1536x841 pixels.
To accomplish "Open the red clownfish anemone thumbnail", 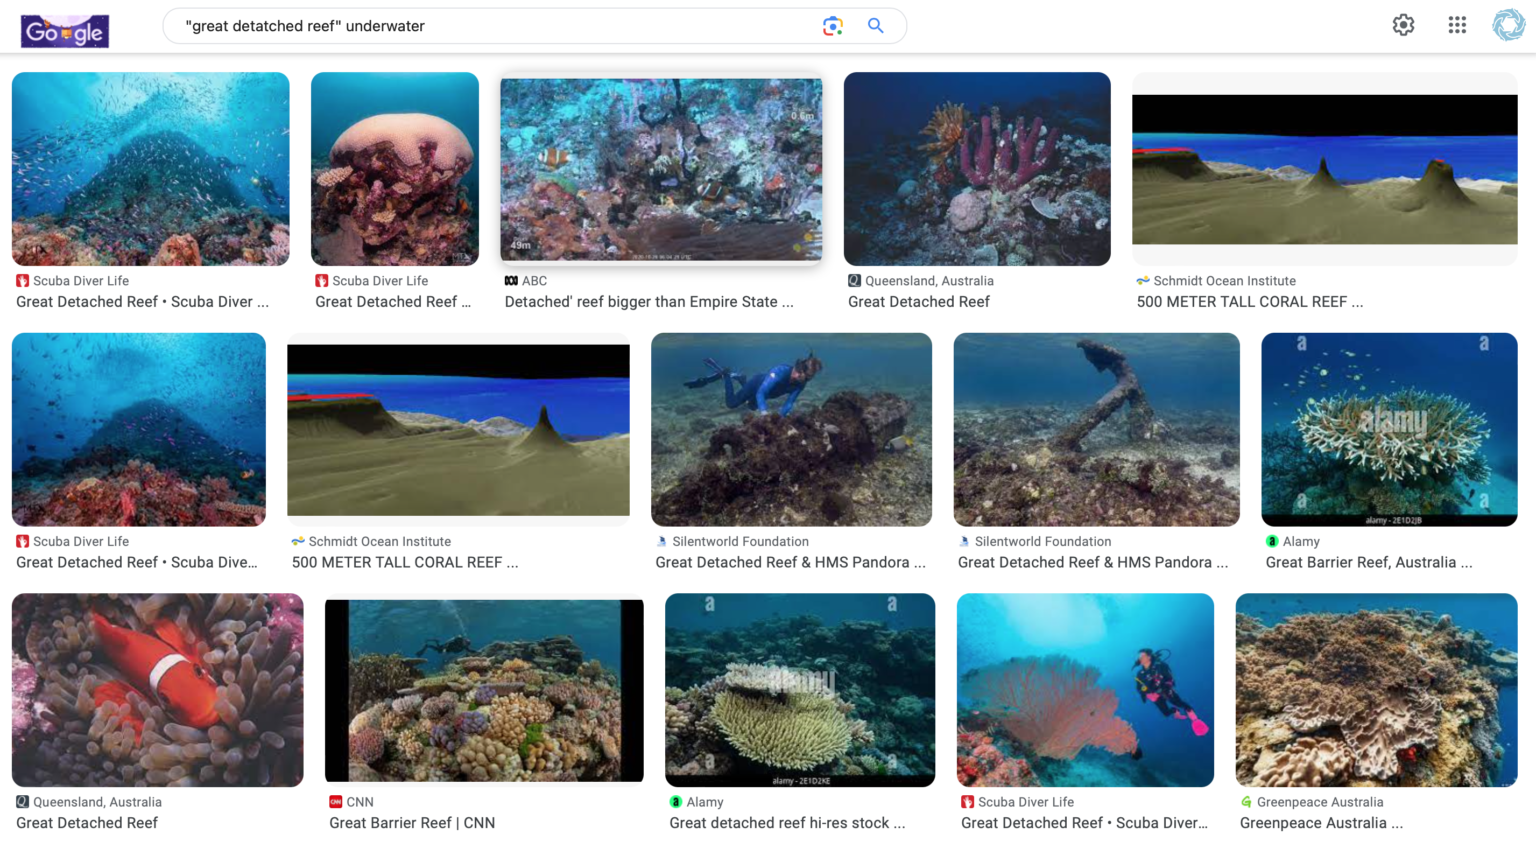I will click(157, 690).
